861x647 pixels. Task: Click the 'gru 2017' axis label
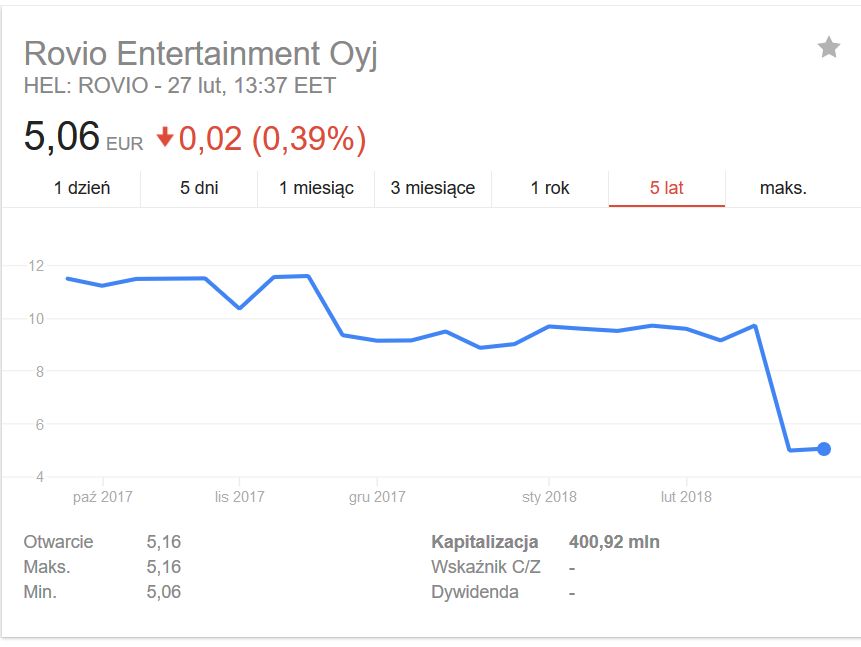pyautogui.click(x=377, y=496)
